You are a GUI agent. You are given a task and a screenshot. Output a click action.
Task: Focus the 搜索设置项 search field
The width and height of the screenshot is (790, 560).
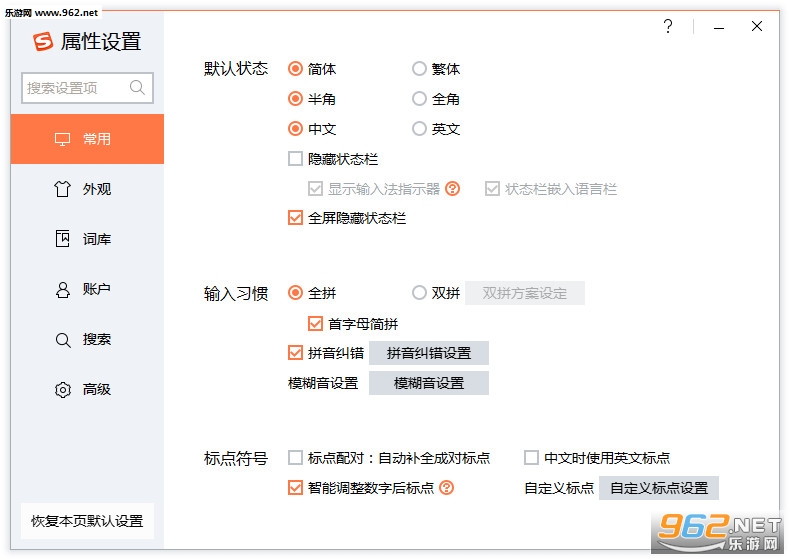[x=87, y=88]
